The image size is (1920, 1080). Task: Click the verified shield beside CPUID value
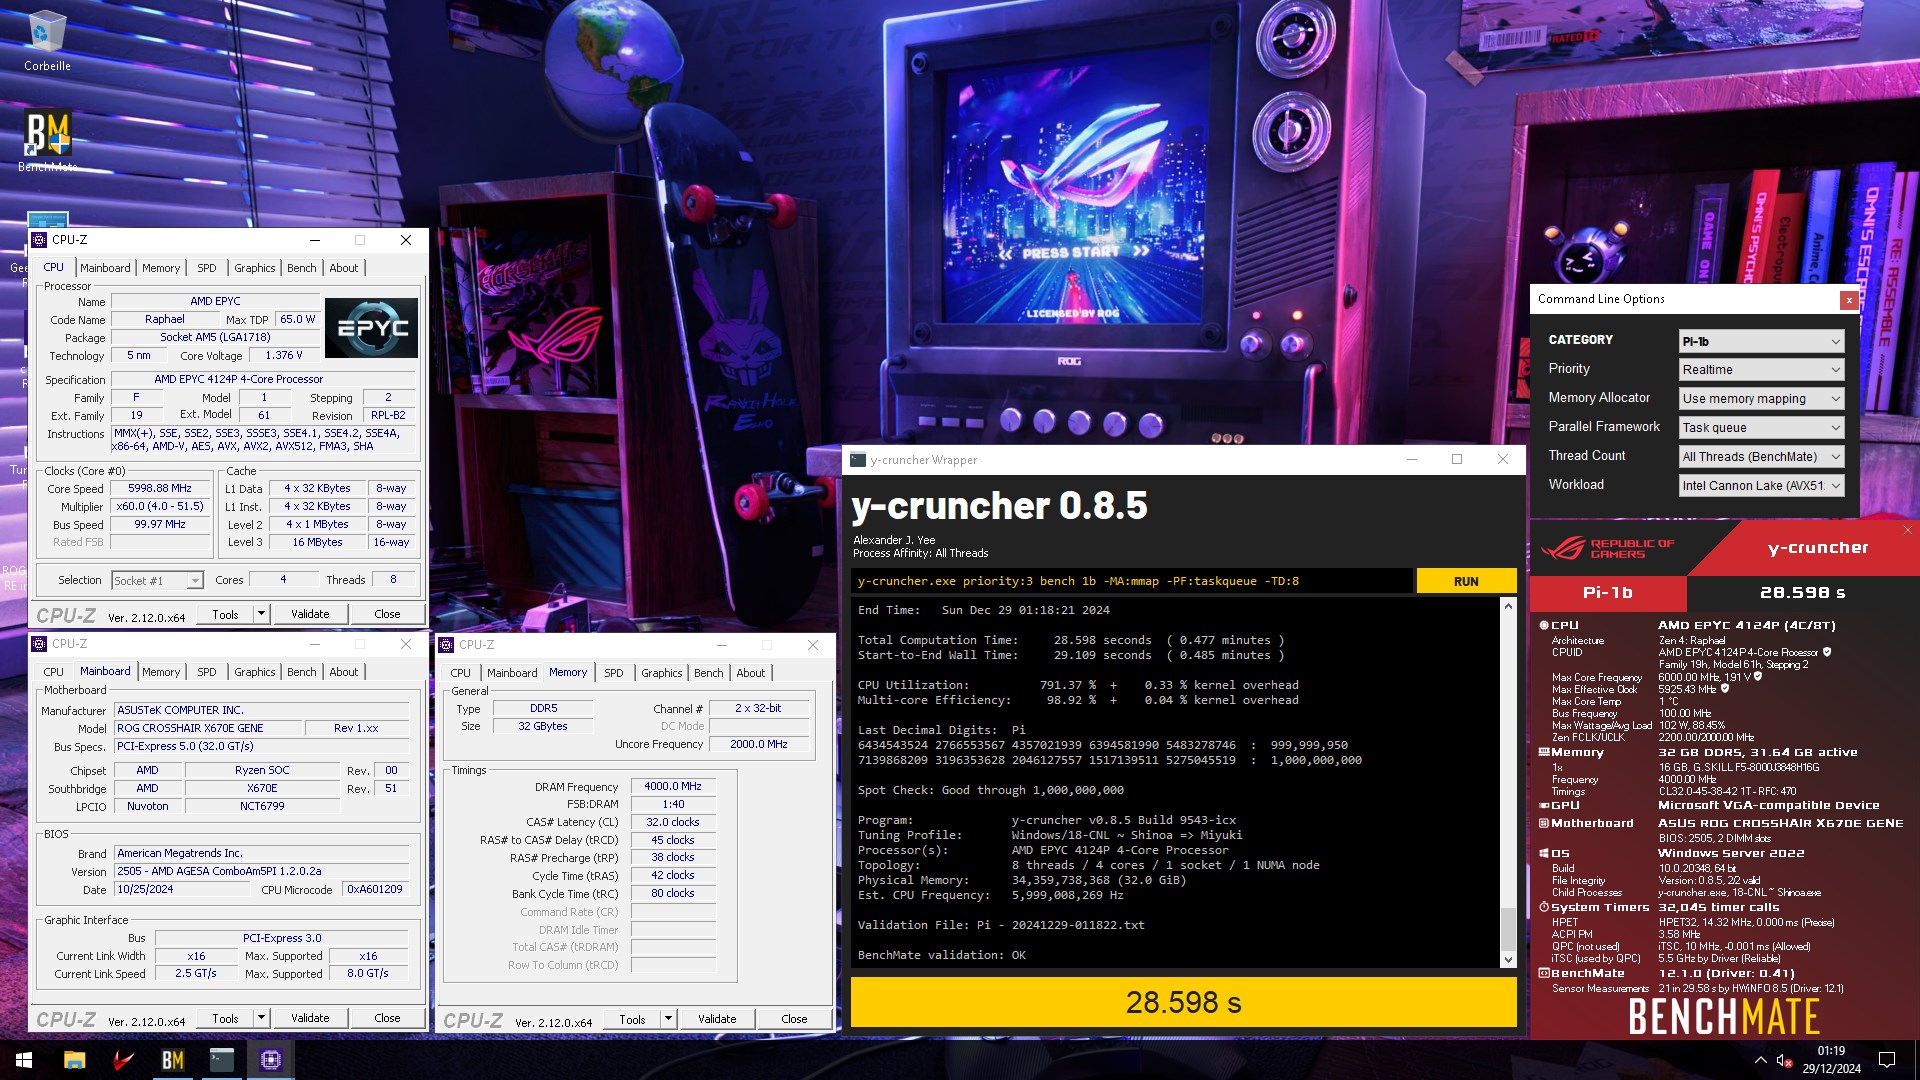point(1827,652)
